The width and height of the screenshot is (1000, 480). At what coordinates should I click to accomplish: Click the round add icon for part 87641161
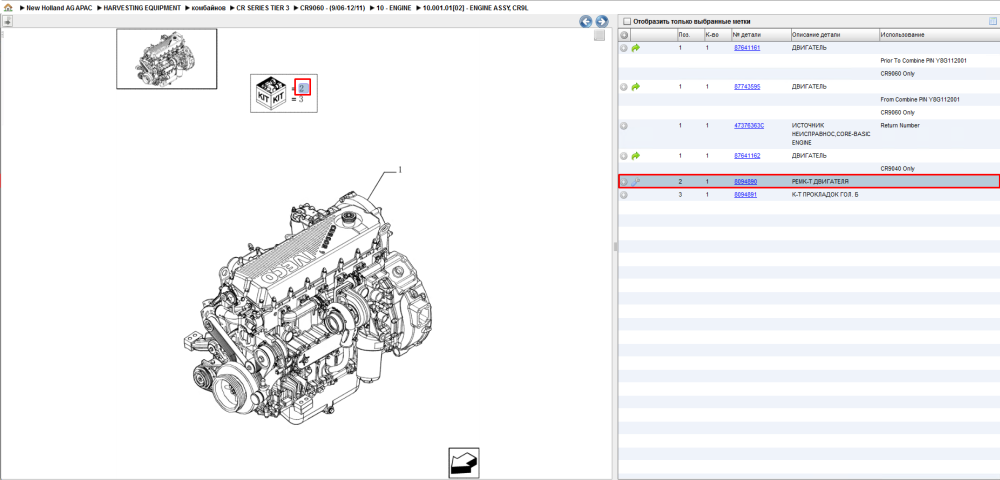click(x=624, y=48)
